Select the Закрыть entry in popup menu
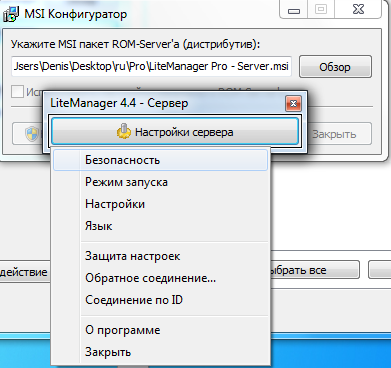The image size is (391, 368). point(160,352)
